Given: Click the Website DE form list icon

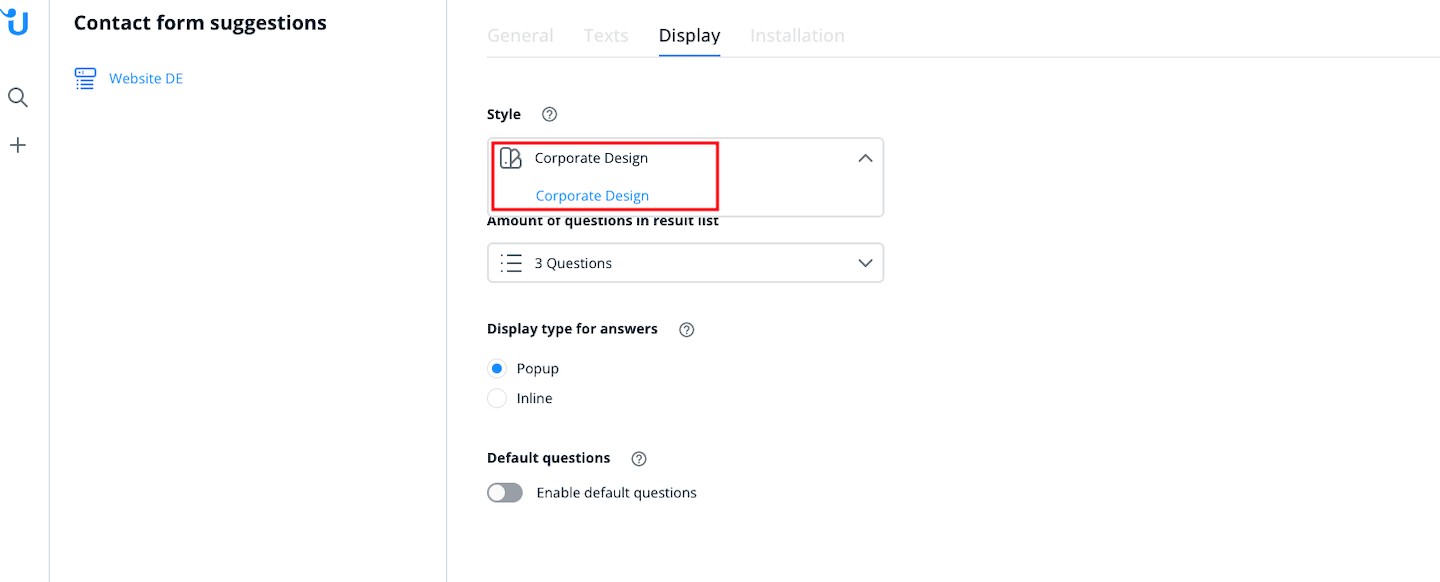Looking at the screenshot, I should point(86,79).
